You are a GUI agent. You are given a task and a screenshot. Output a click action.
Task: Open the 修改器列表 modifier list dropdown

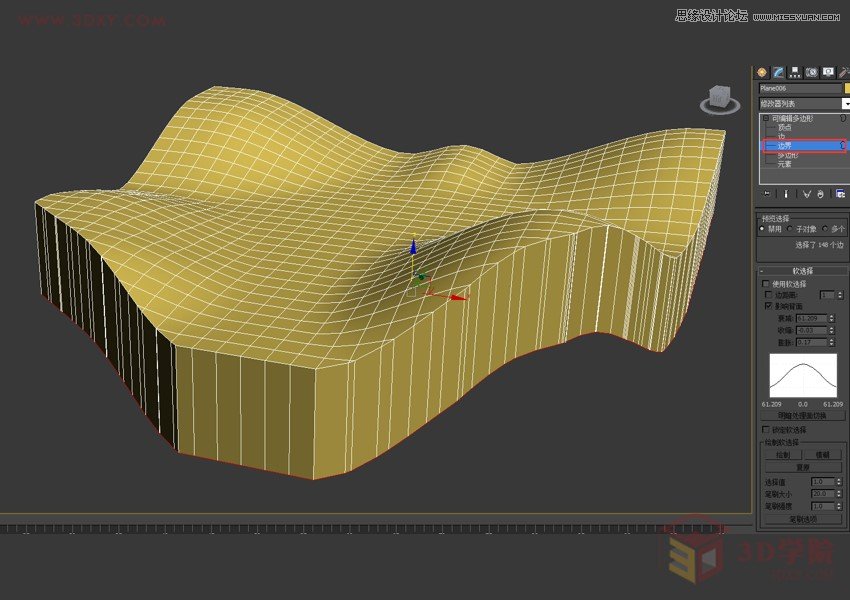coord(845,103)
